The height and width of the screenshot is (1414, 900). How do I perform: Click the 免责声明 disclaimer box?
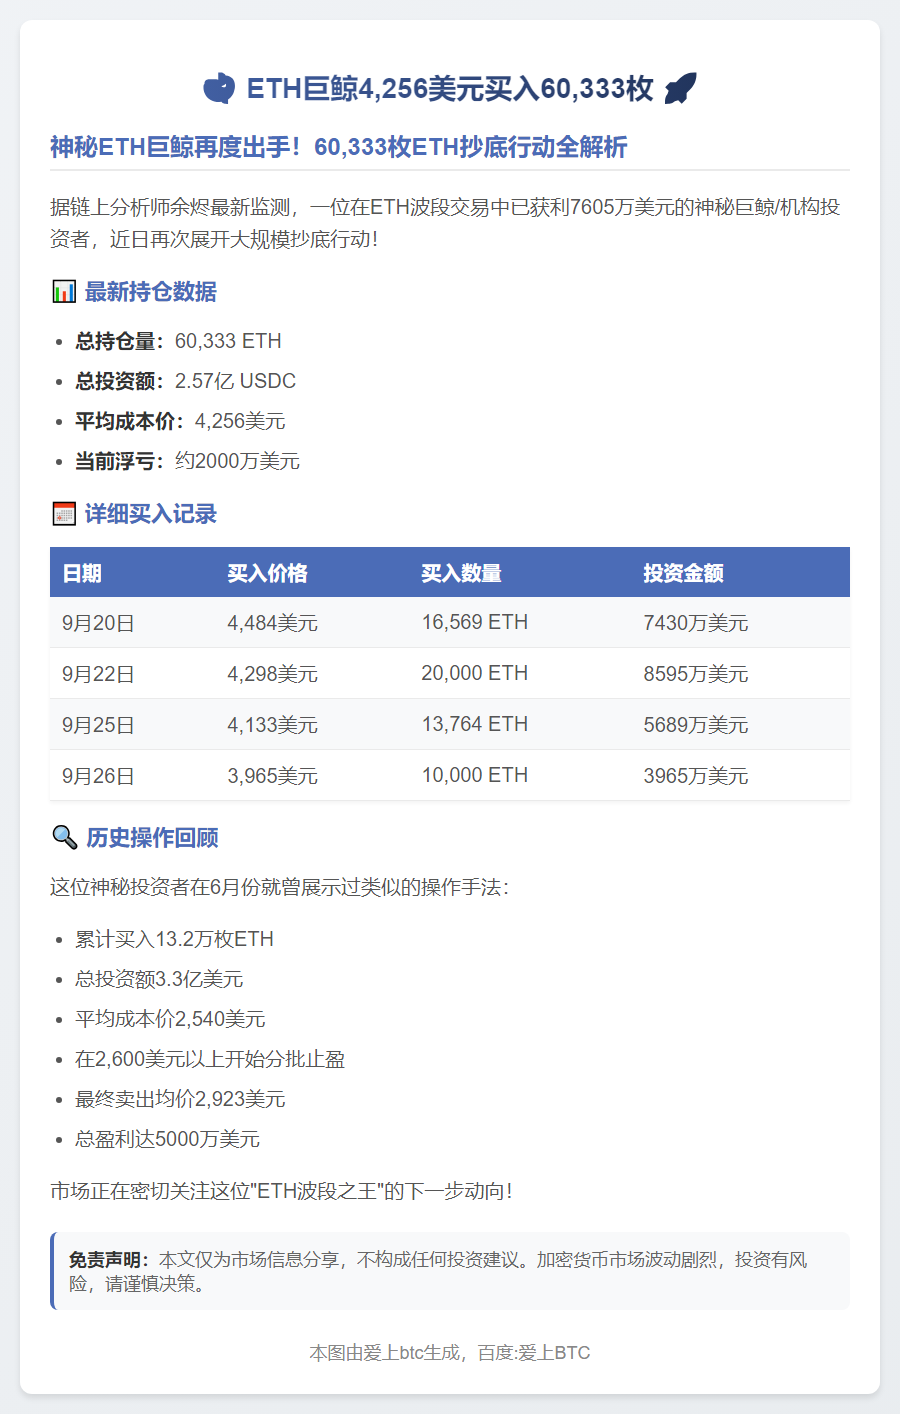tap(450, 1271)
